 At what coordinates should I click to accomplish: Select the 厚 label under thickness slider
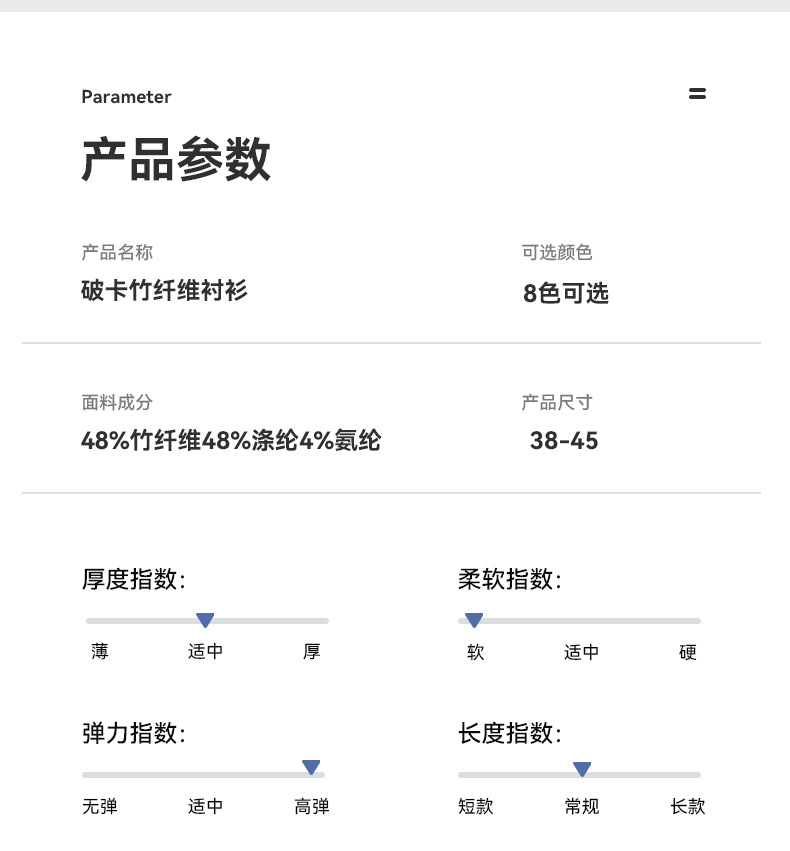point(311,651)
